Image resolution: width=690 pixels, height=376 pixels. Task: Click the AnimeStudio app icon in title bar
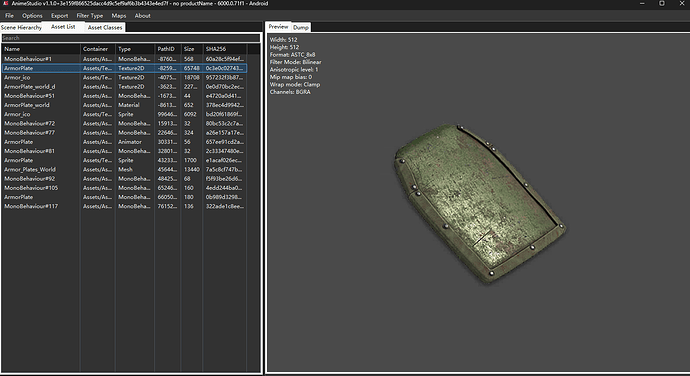pos(6,4)
